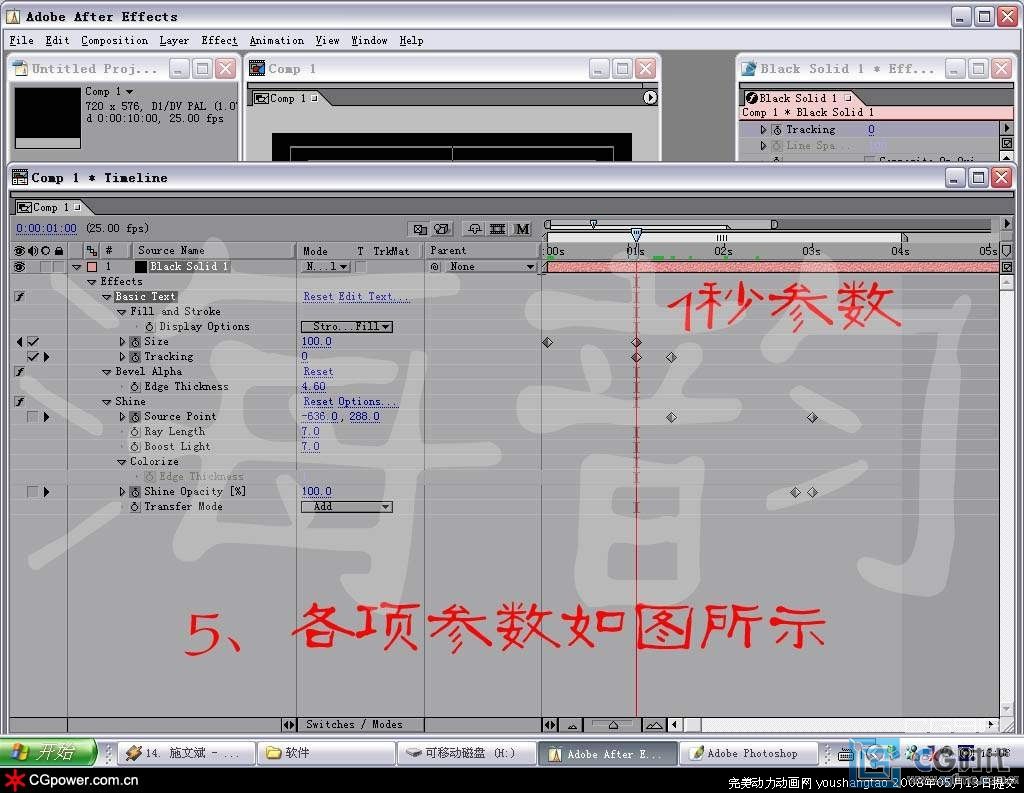Go to next Tracking keyframe arrow

46,357
